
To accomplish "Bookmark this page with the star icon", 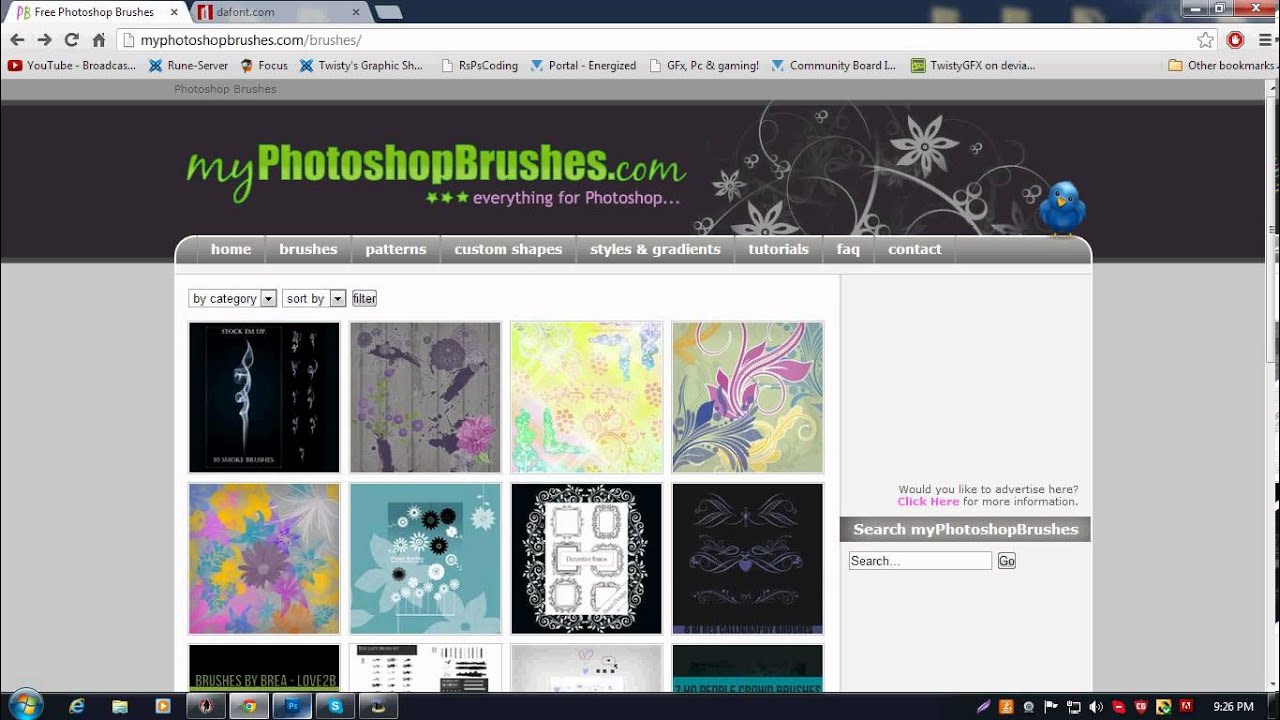I will (x=1206, y=40).
